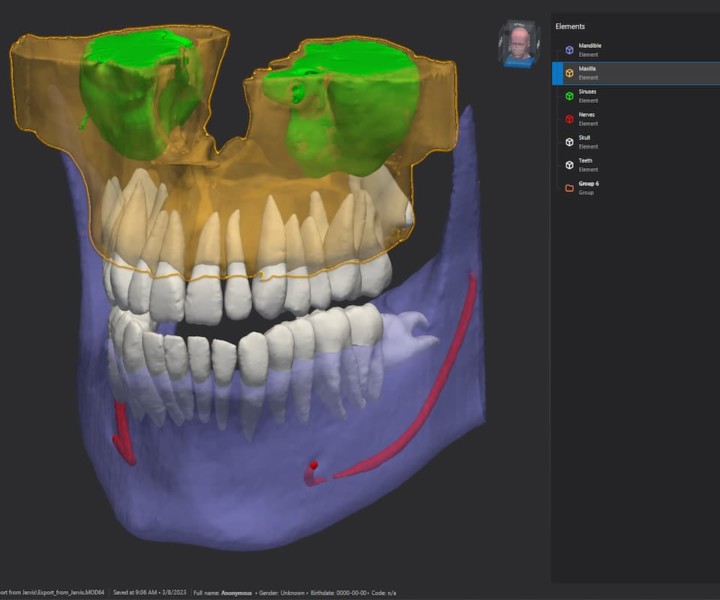This screenshot has width=720, height=600.
Task: Click the orange Maxilla cube icon
Action: [569, 73]
